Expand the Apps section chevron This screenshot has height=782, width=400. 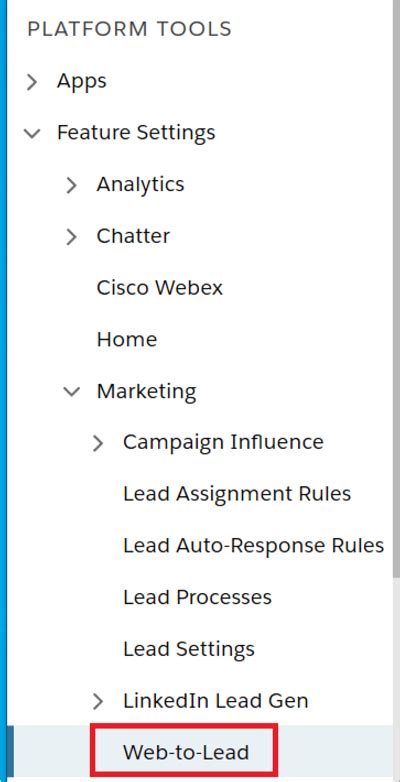(x=32, y=82)
